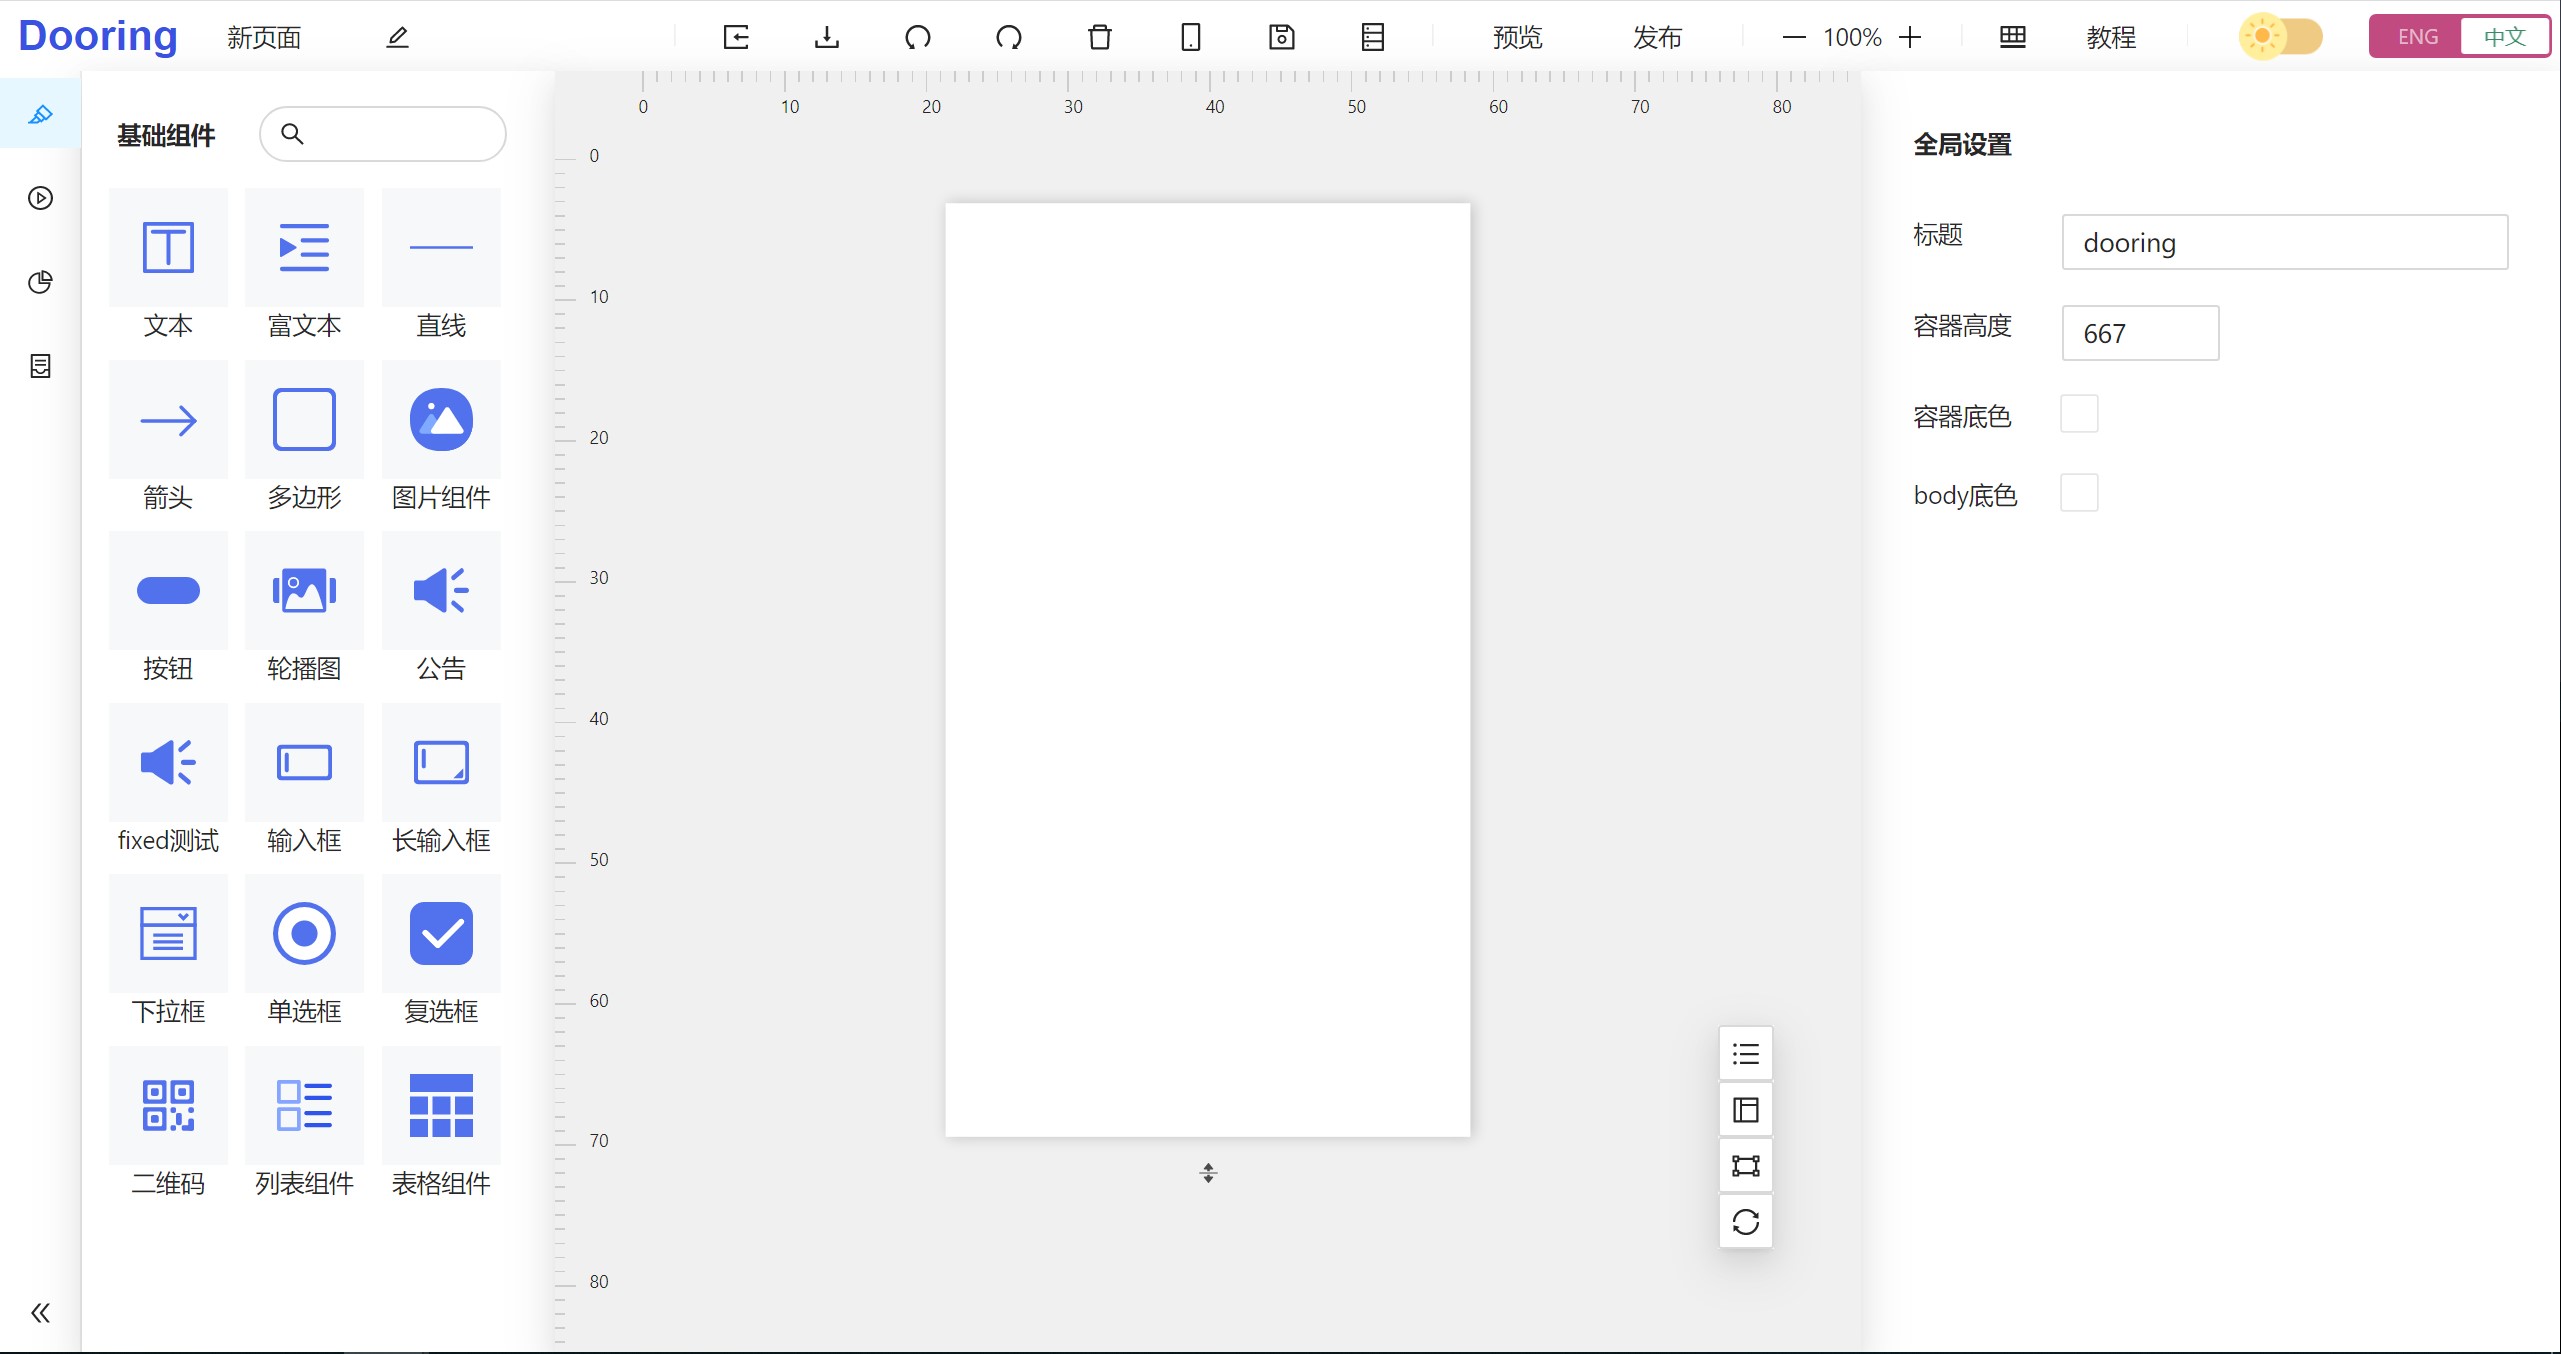Switch language to ENG
The height and width of the screenshot is (1354, 2561).
pyautogui.click(x=2417, y=37)
